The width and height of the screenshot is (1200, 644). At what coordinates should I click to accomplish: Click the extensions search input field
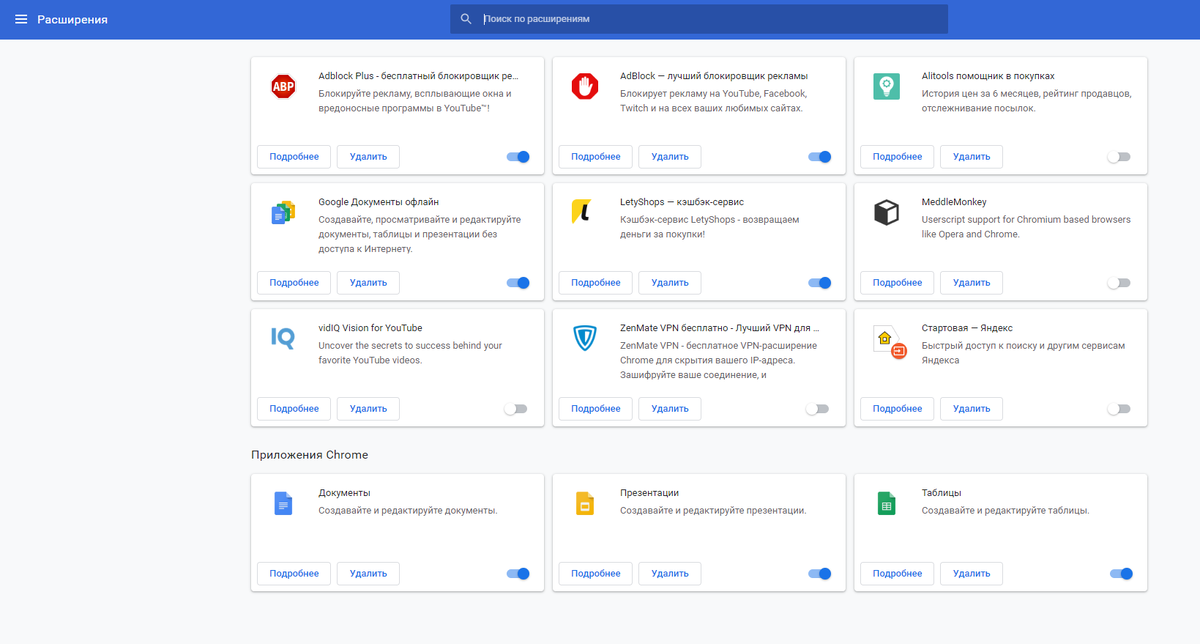click(700, 18)
